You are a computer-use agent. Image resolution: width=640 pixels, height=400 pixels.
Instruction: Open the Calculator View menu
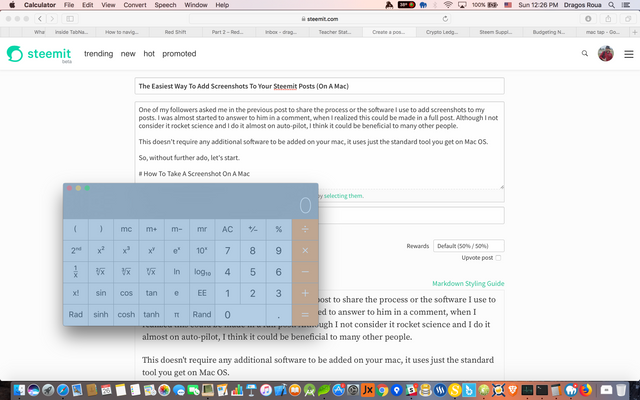point(108,5)
